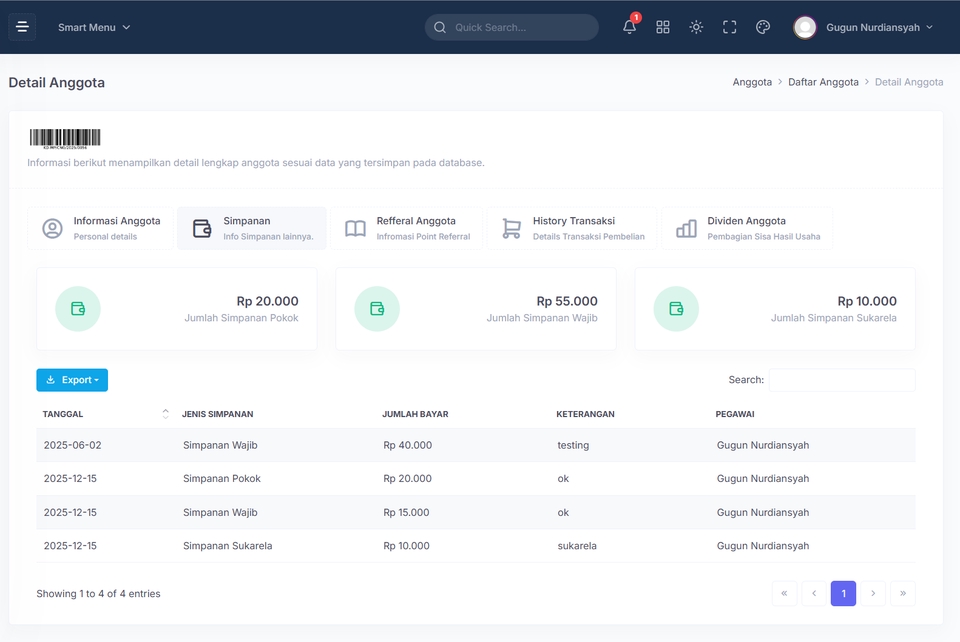Click the 'sukarela' keterangan cell
This screenshot has height=642, width=960.
577,546
